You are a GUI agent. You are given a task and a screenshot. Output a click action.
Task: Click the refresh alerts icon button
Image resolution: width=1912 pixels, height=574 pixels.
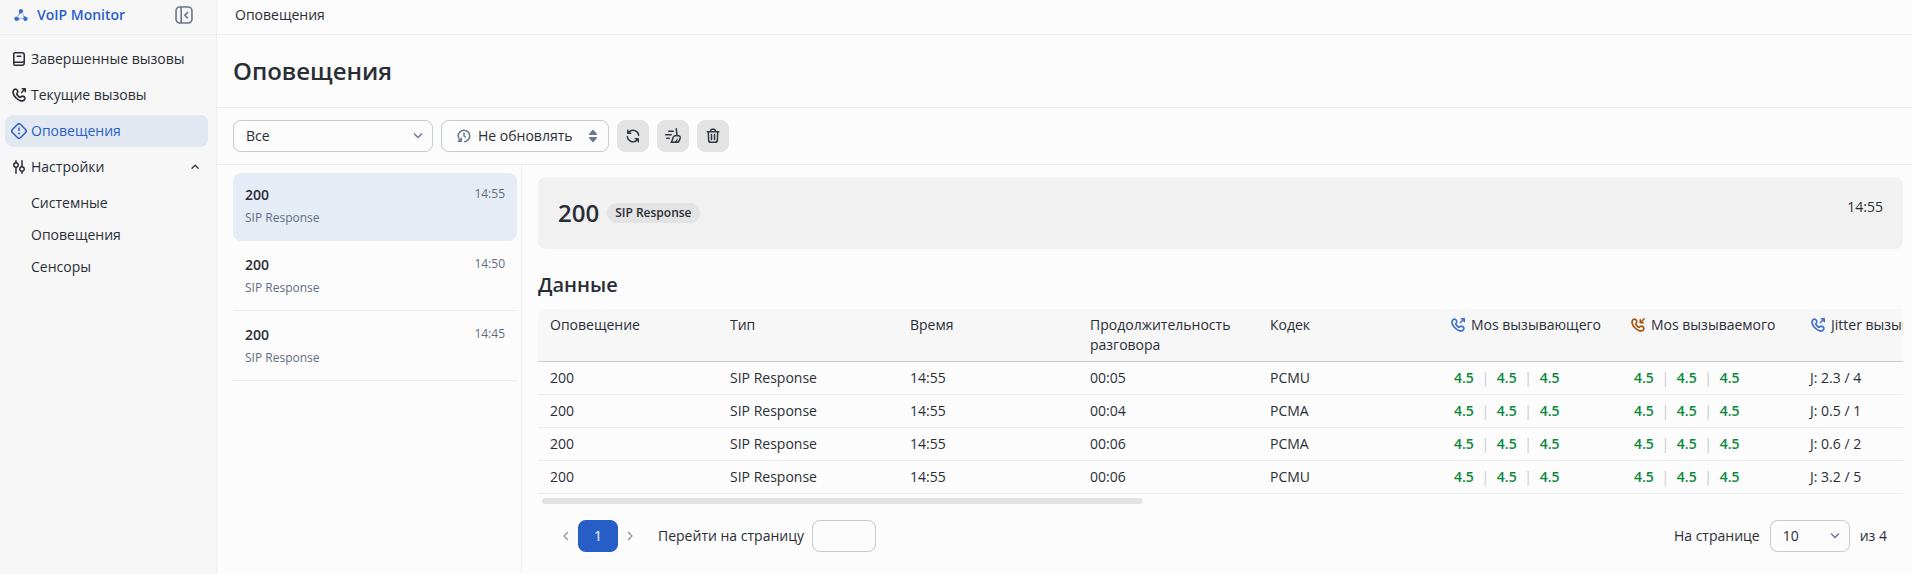(x=633, y=136)
